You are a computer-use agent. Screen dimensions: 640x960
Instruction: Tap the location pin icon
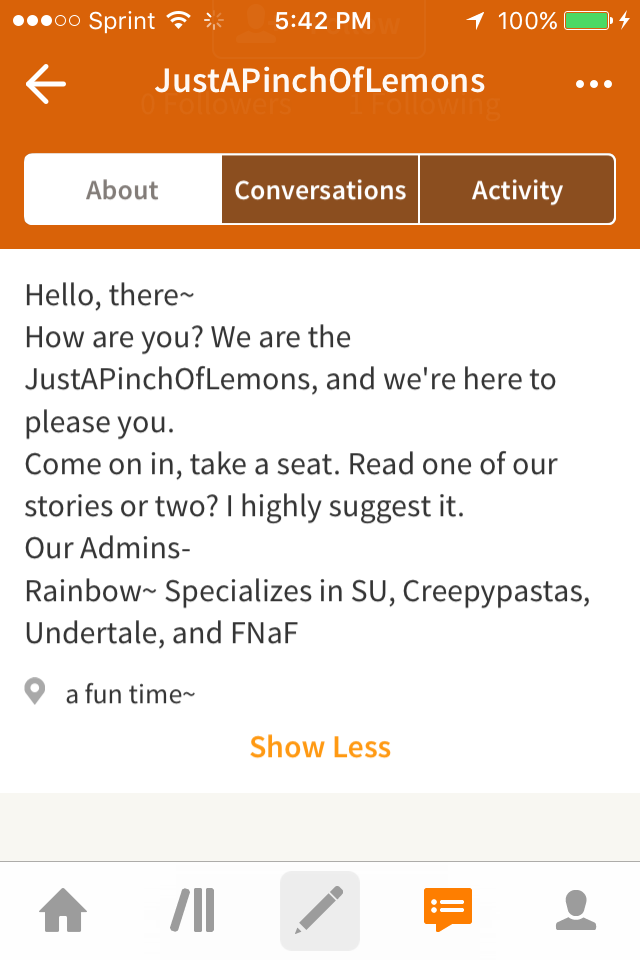35,692
